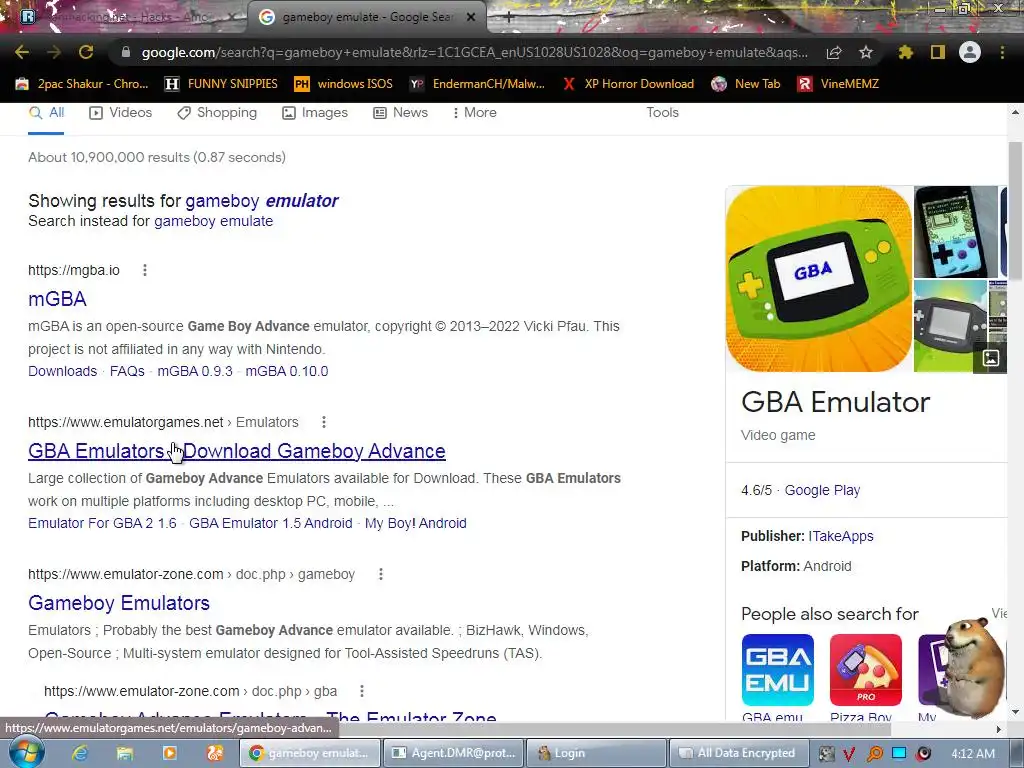The height and width of the screenshot is (768, 1024).
Task: Click the 4:12 AM system clock
Action: tap(973, 753)
